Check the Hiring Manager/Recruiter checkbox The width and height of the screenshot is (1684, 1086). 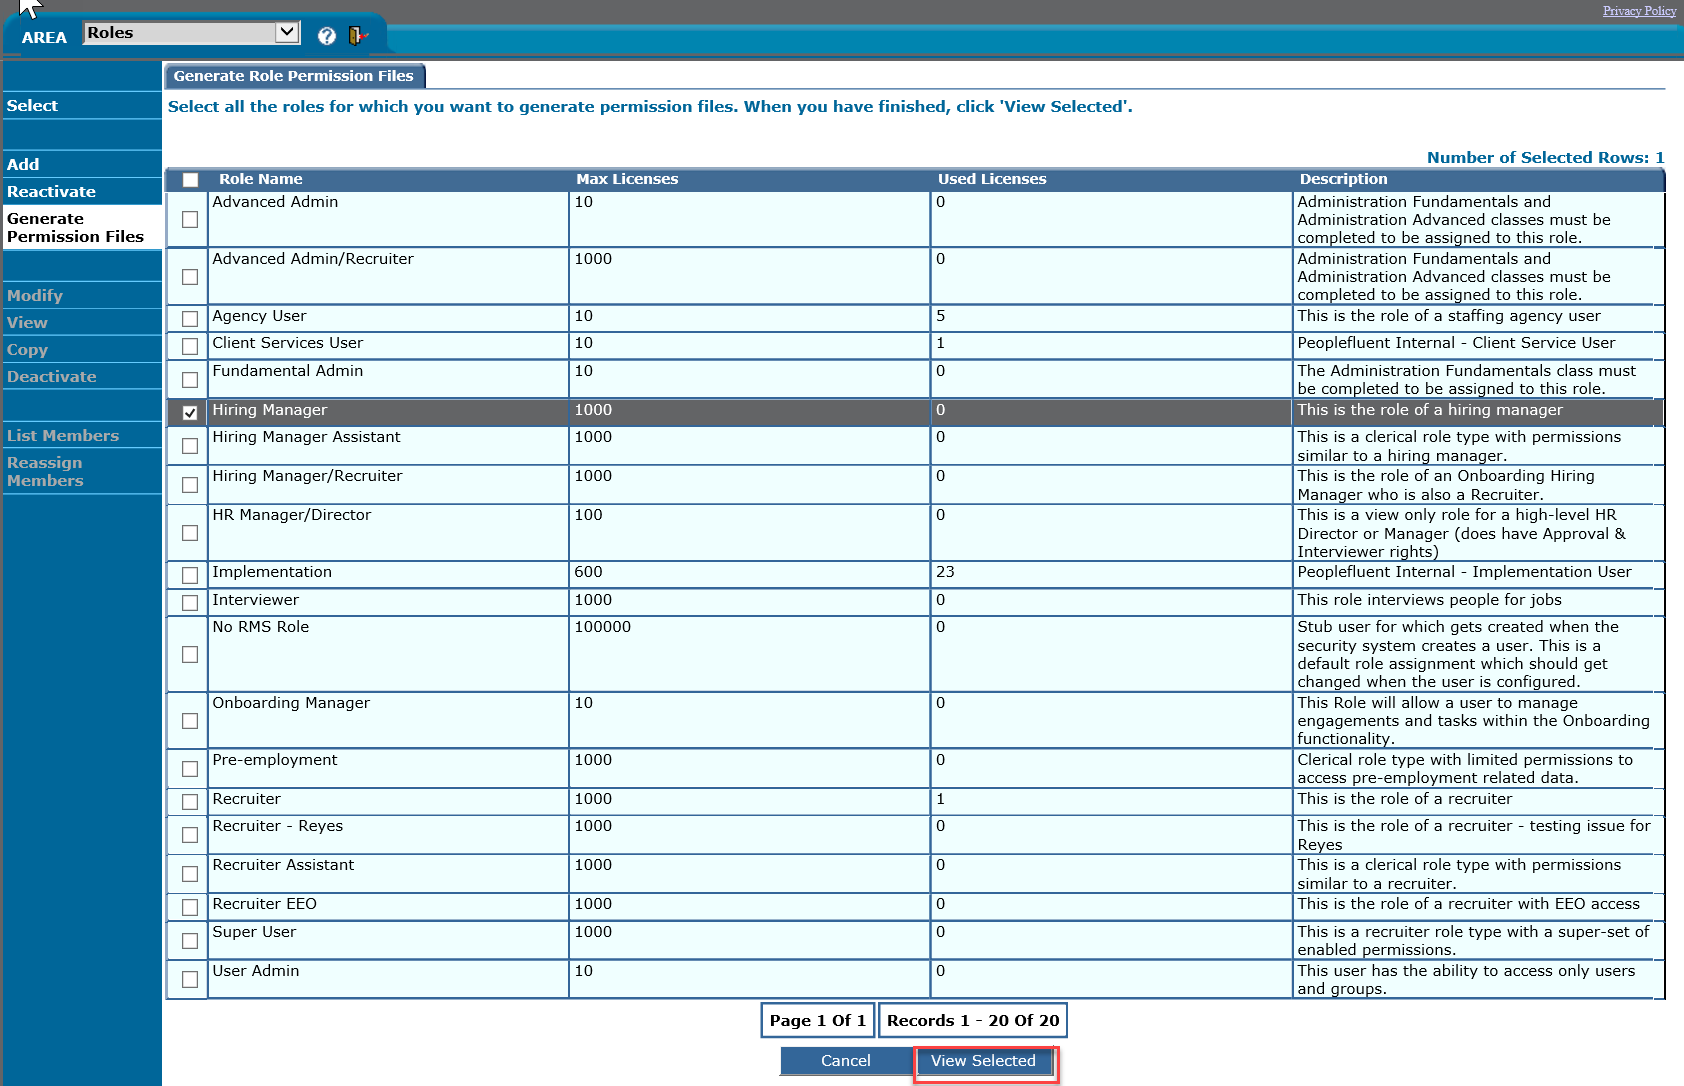pyautogui.click(x=190, y=485)
